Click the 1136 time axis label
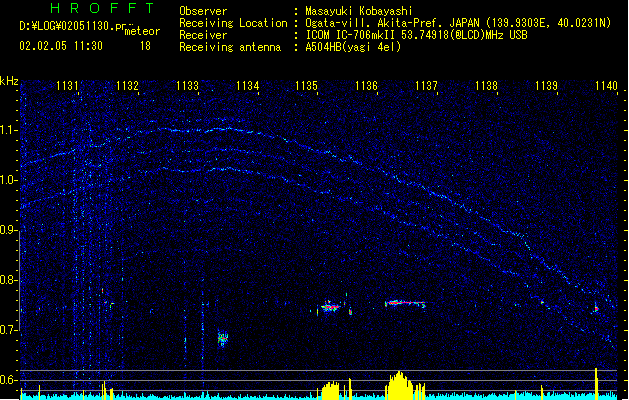Viewport: 629px width, 400px height. tap(366, 86)
